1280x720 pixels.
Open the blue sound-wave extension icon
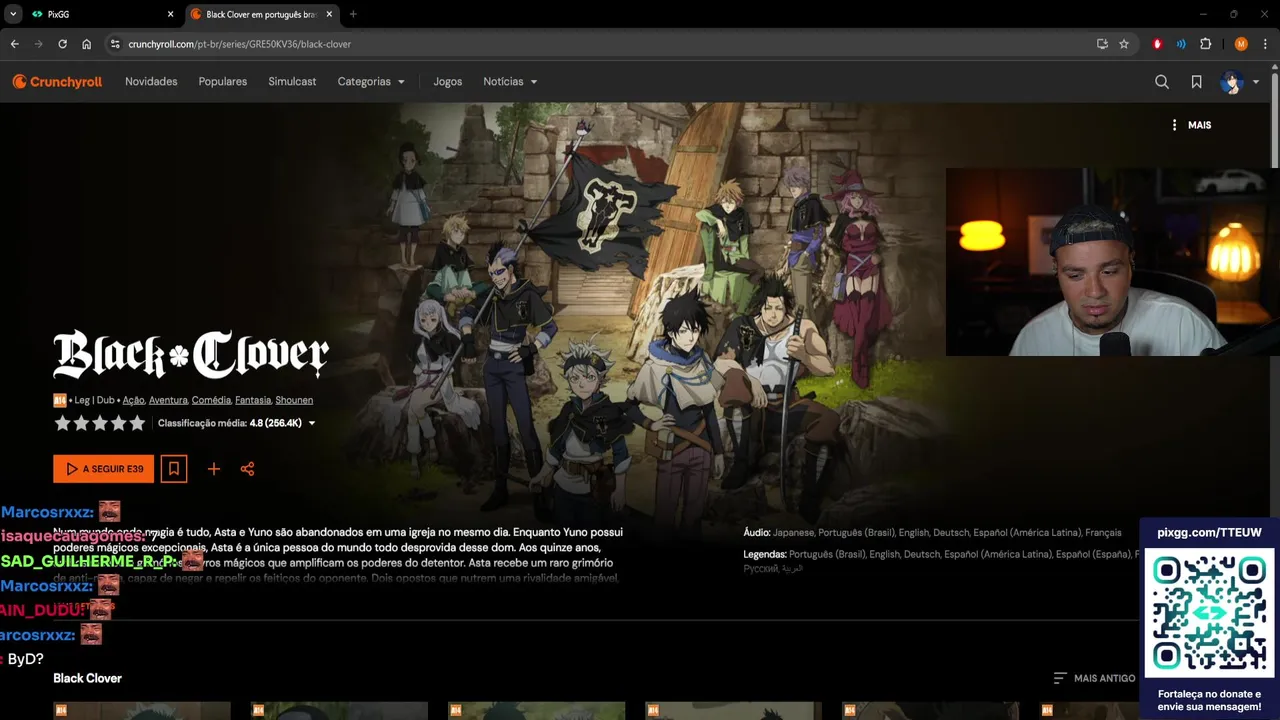point(1181,44)
